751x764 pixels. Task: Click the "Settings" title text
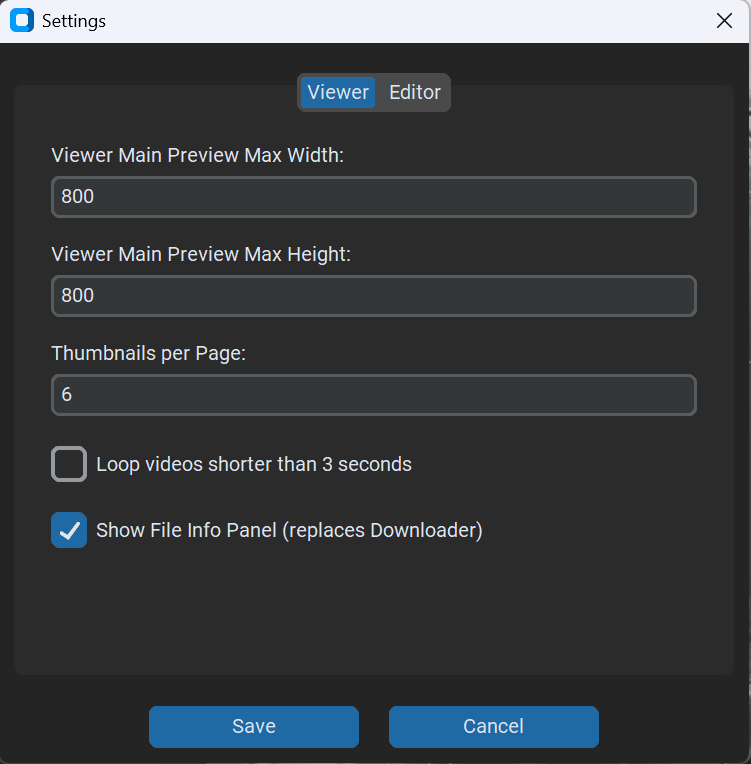74,21
